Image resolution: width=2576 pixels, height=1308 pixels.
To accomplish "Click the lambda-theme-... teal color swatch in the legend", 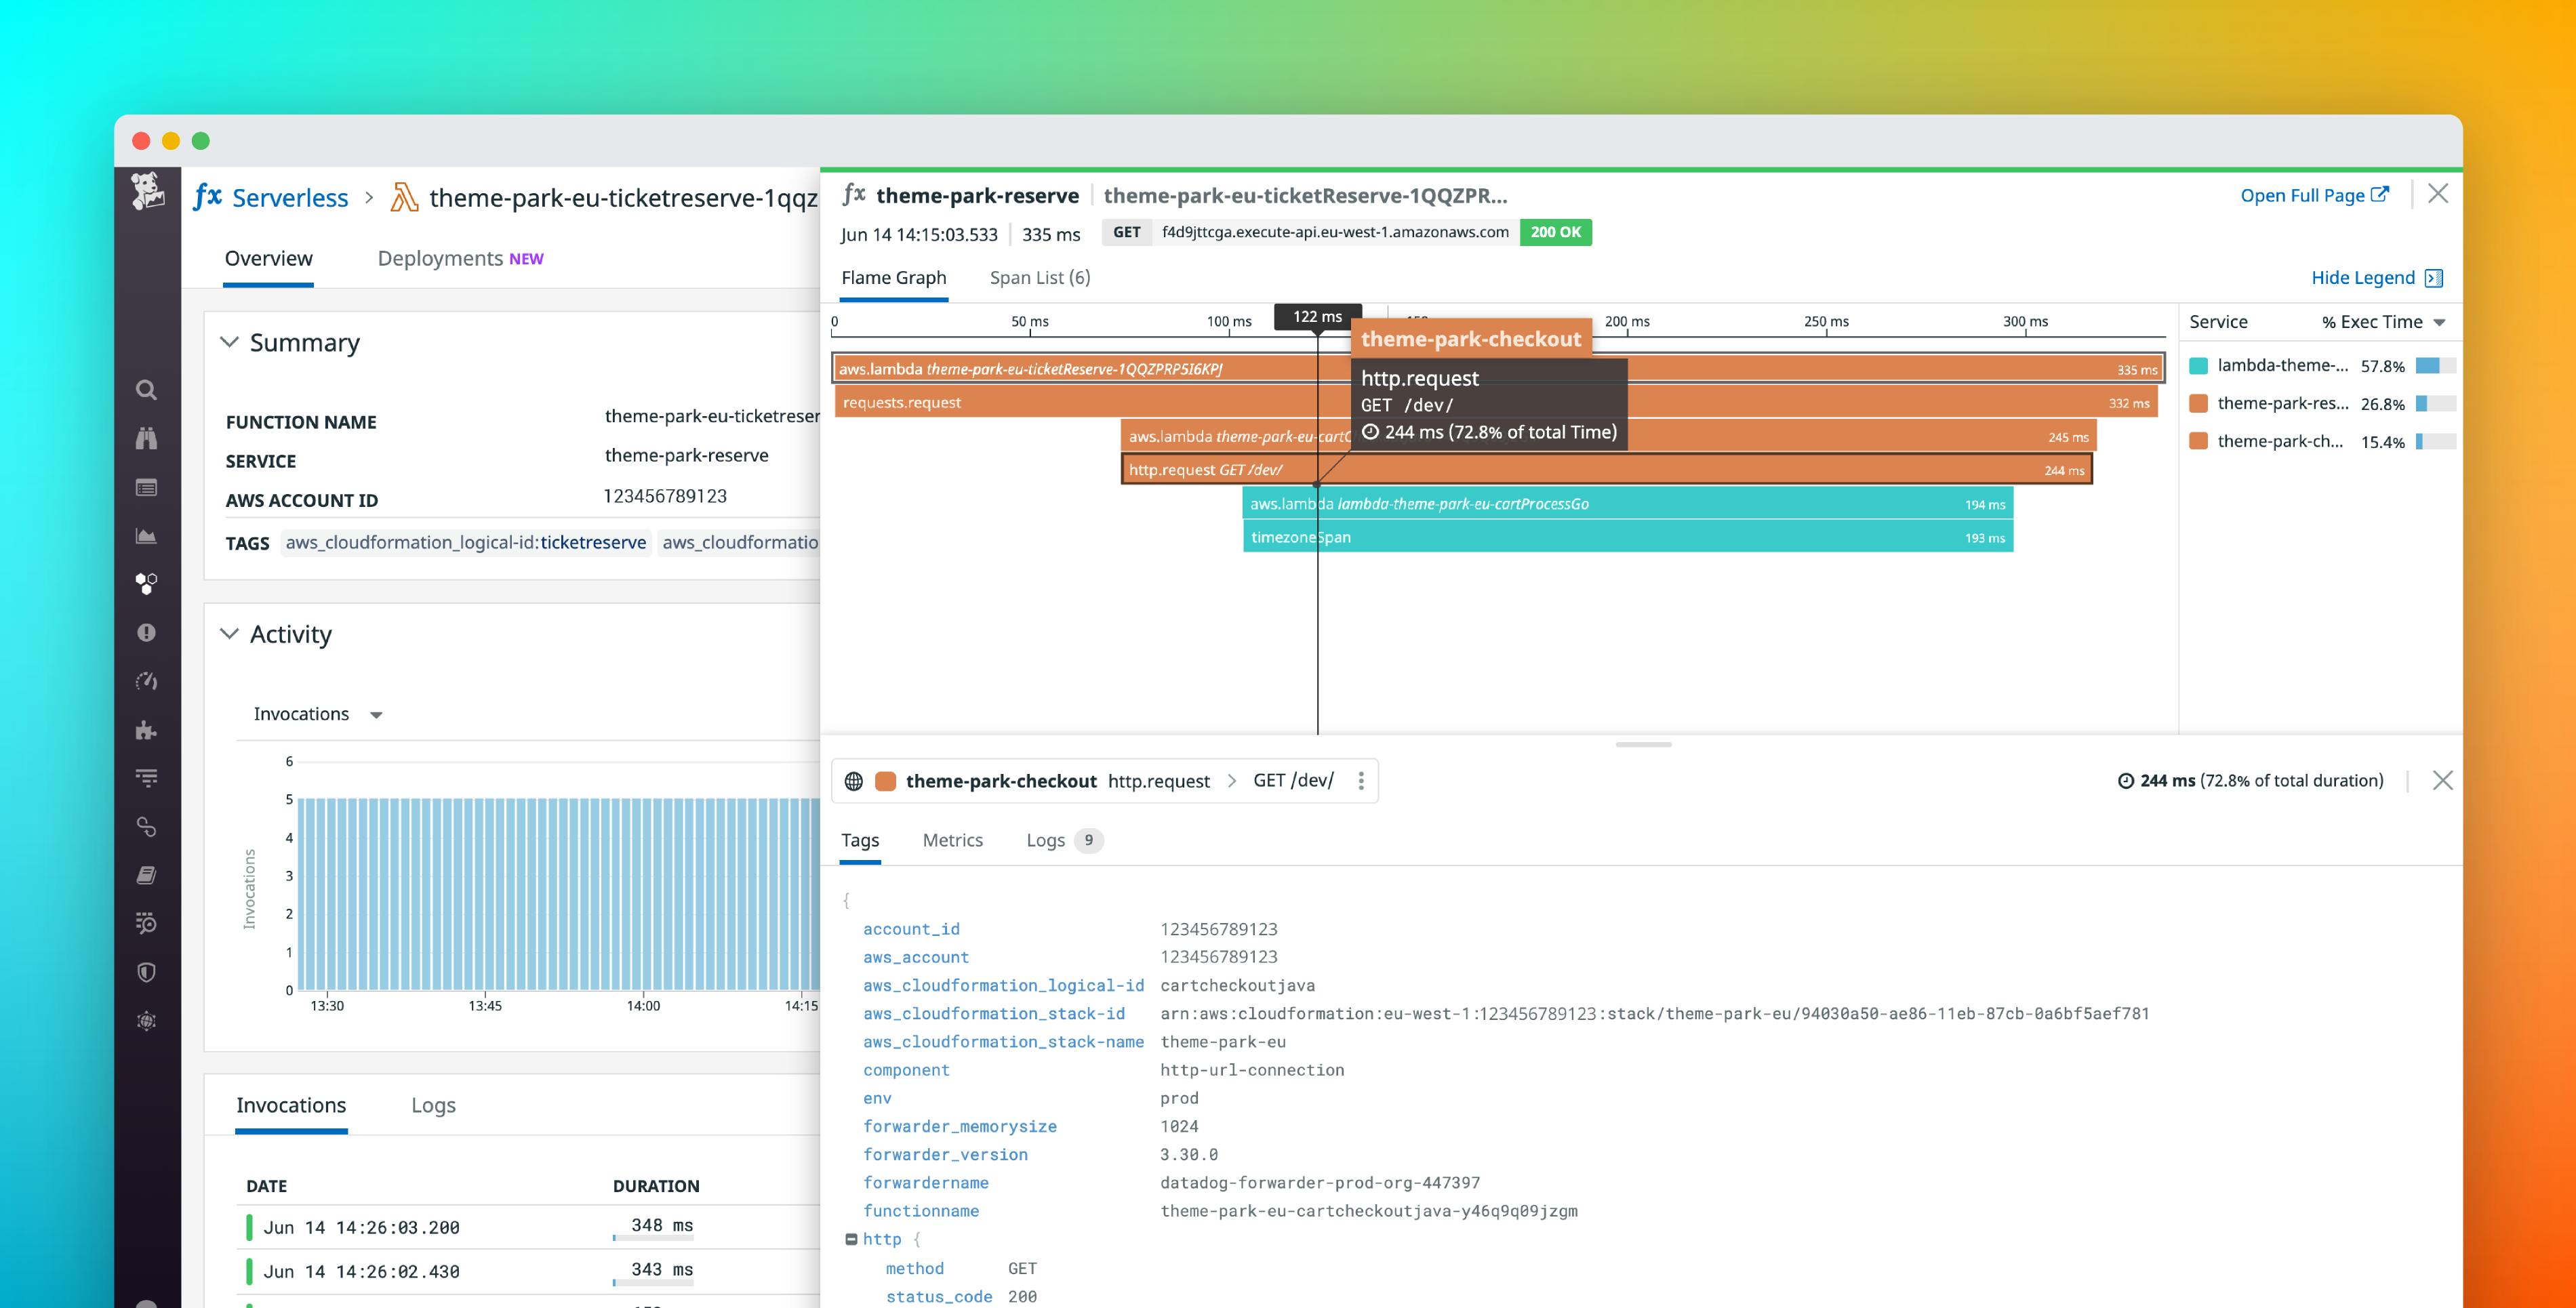I will pyautogui.click(x=2198, y=365).
